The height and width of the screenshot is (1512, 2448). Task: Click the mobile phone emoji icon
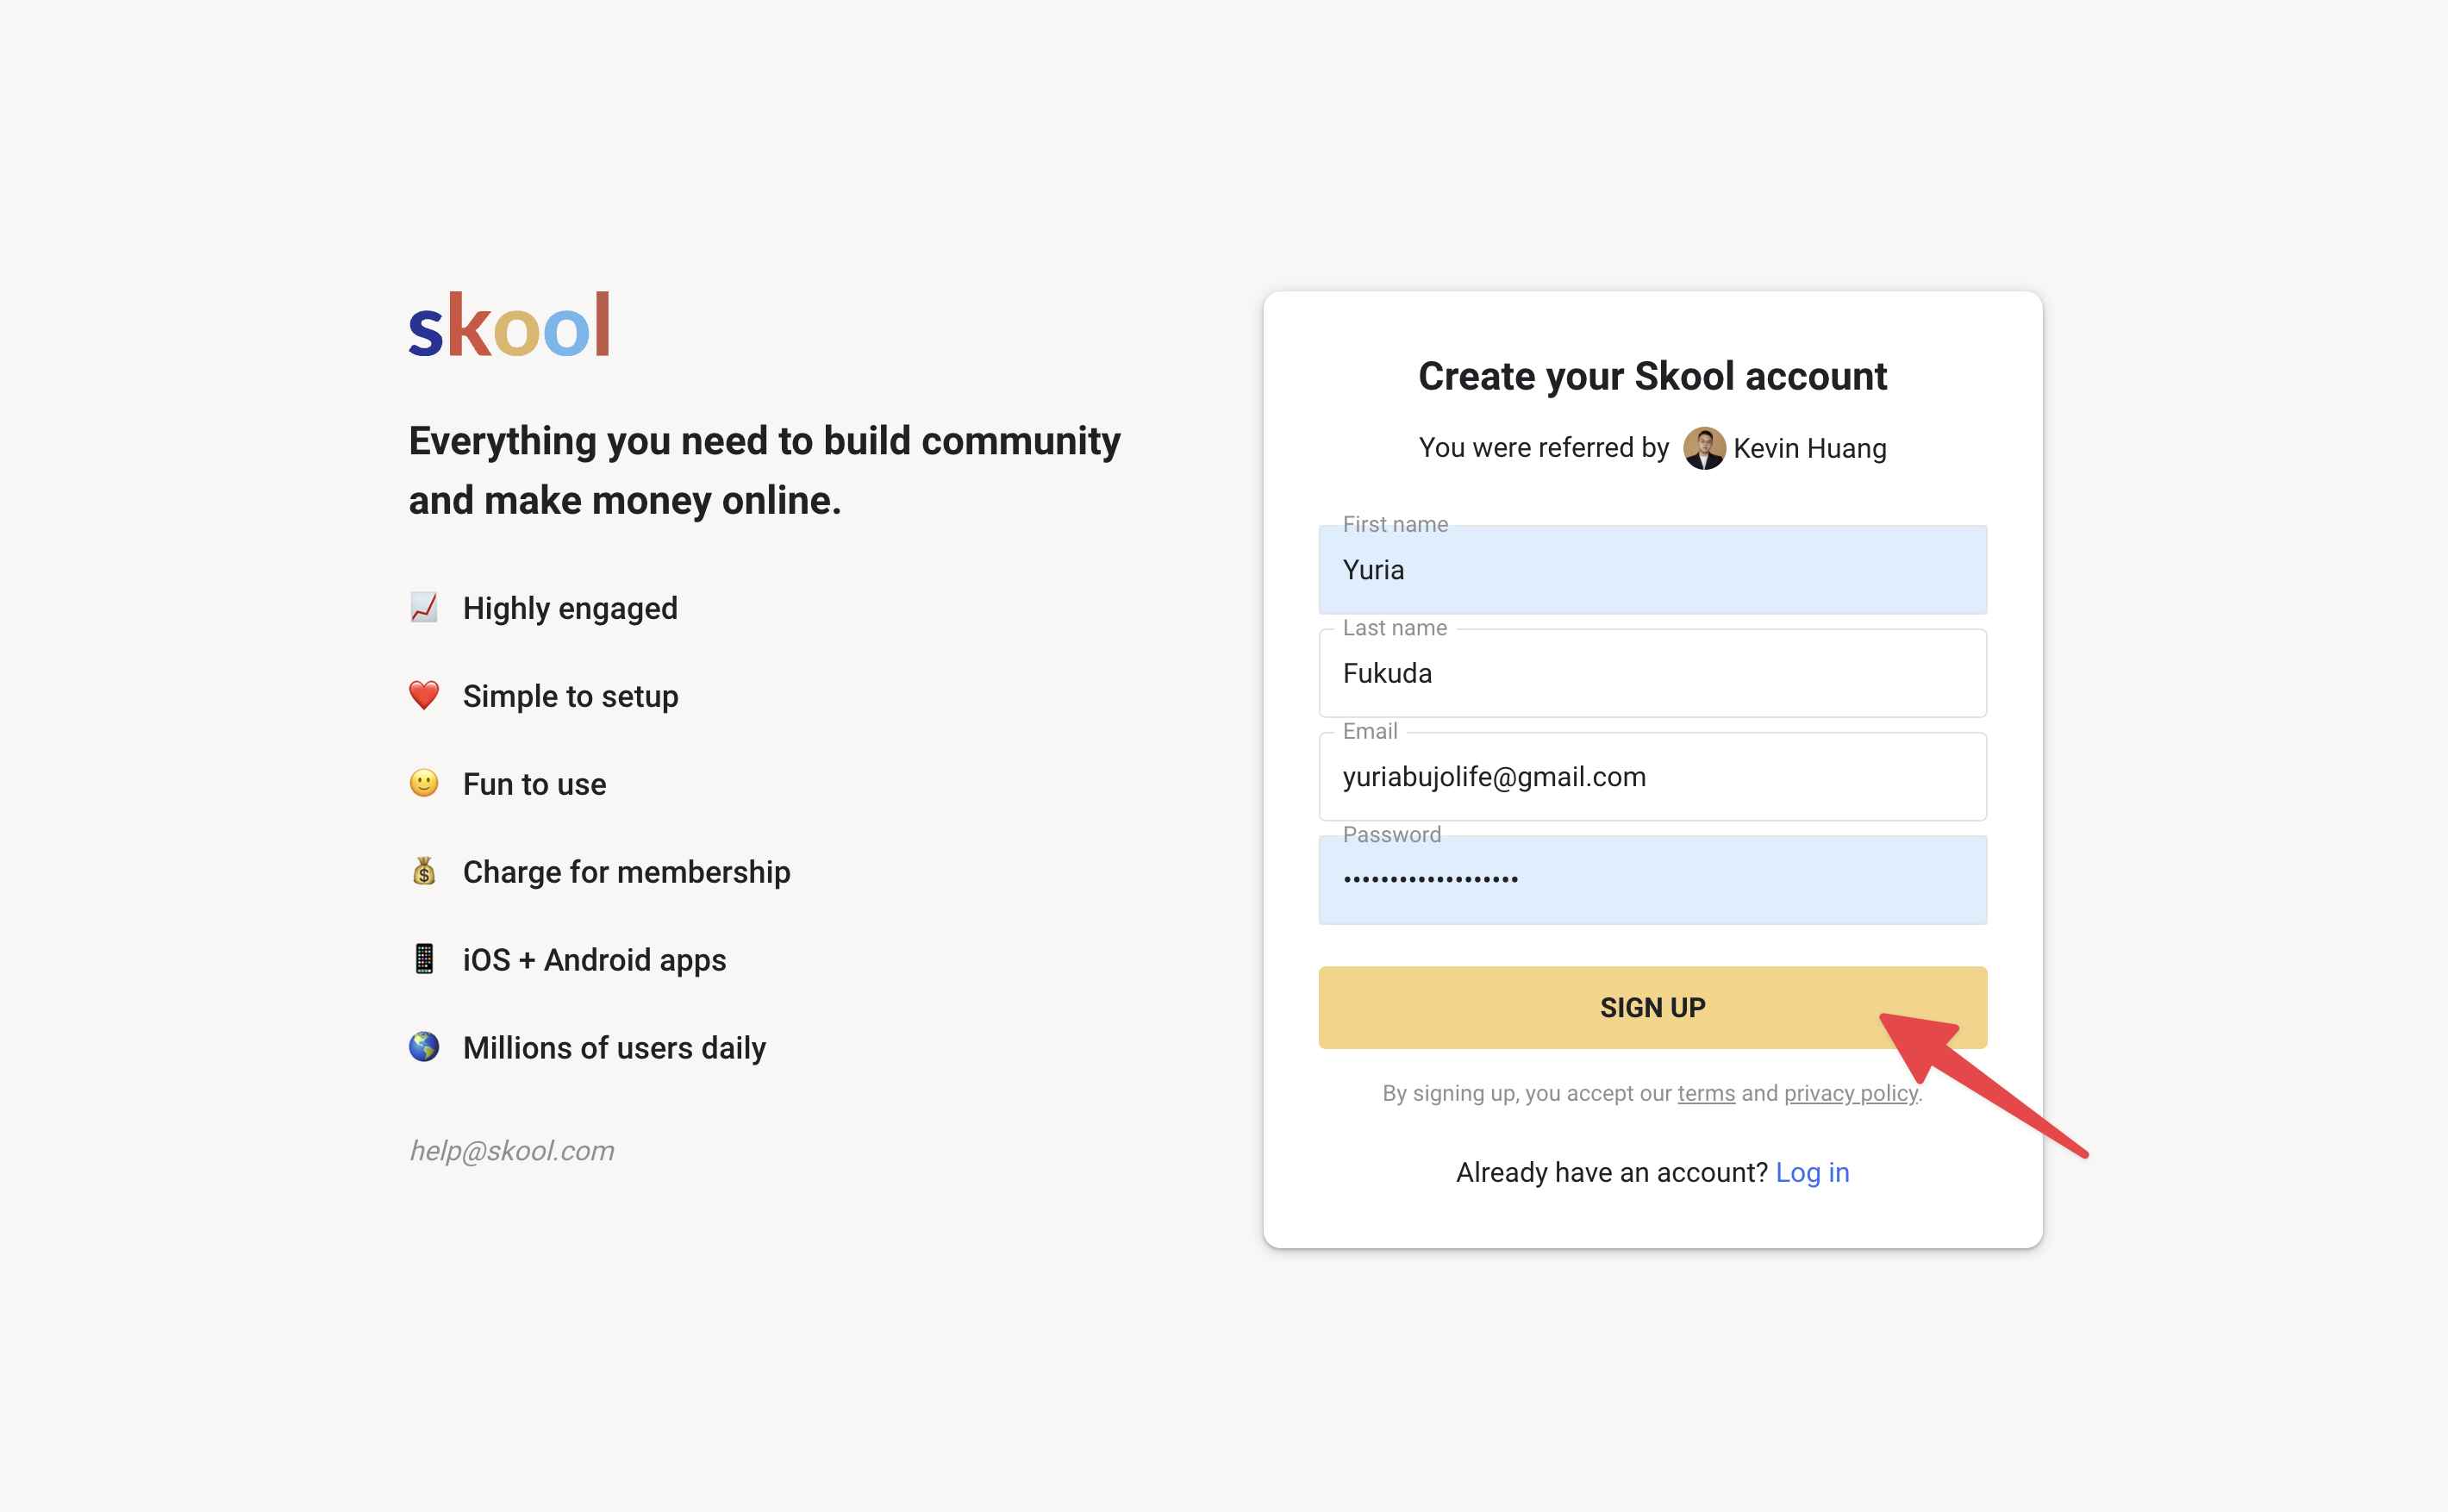point(424,959)
